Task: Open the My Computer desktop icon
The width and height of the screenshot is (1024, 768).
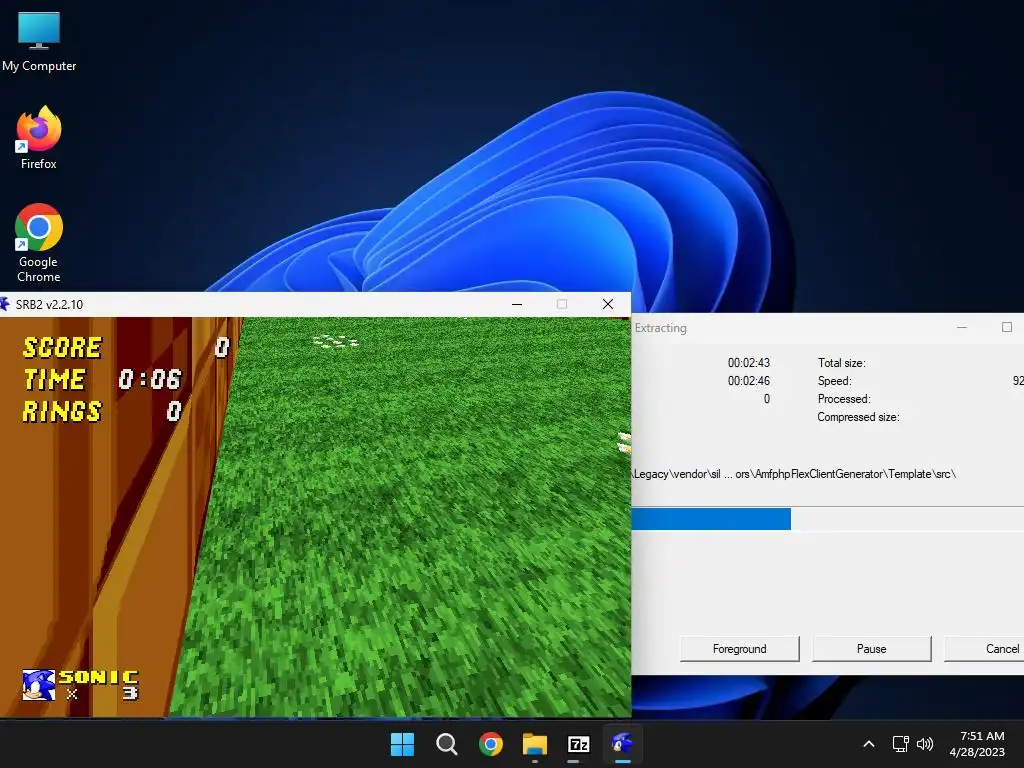Action: tap(39, 42)
